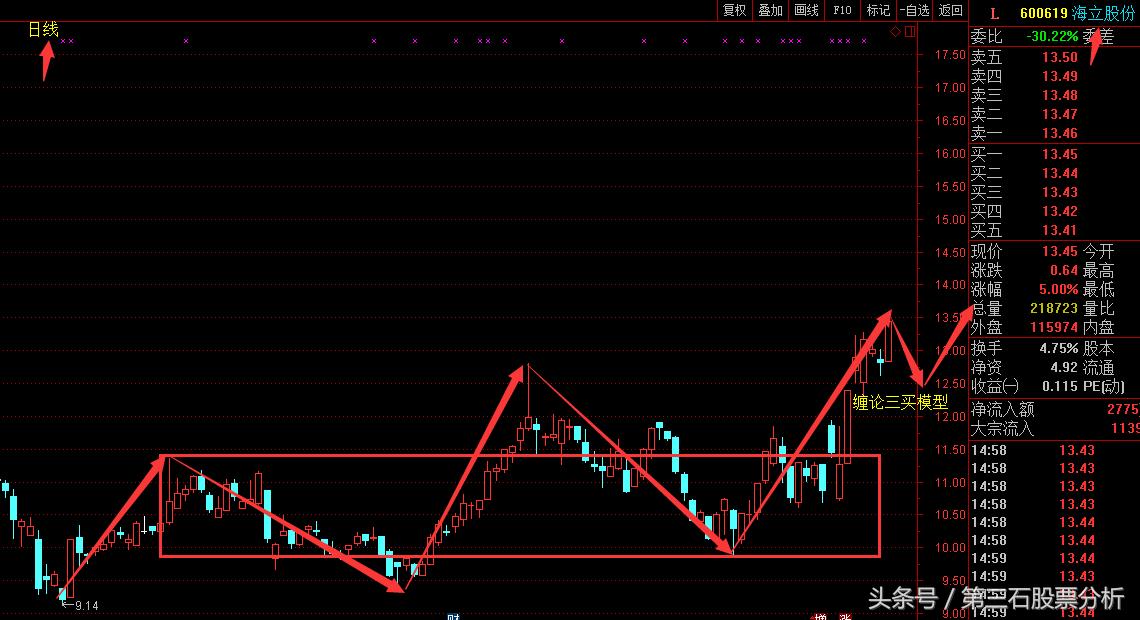Click the 今开 label
The width and height of the screenshot is (1140, 620).
point(1098,251)
